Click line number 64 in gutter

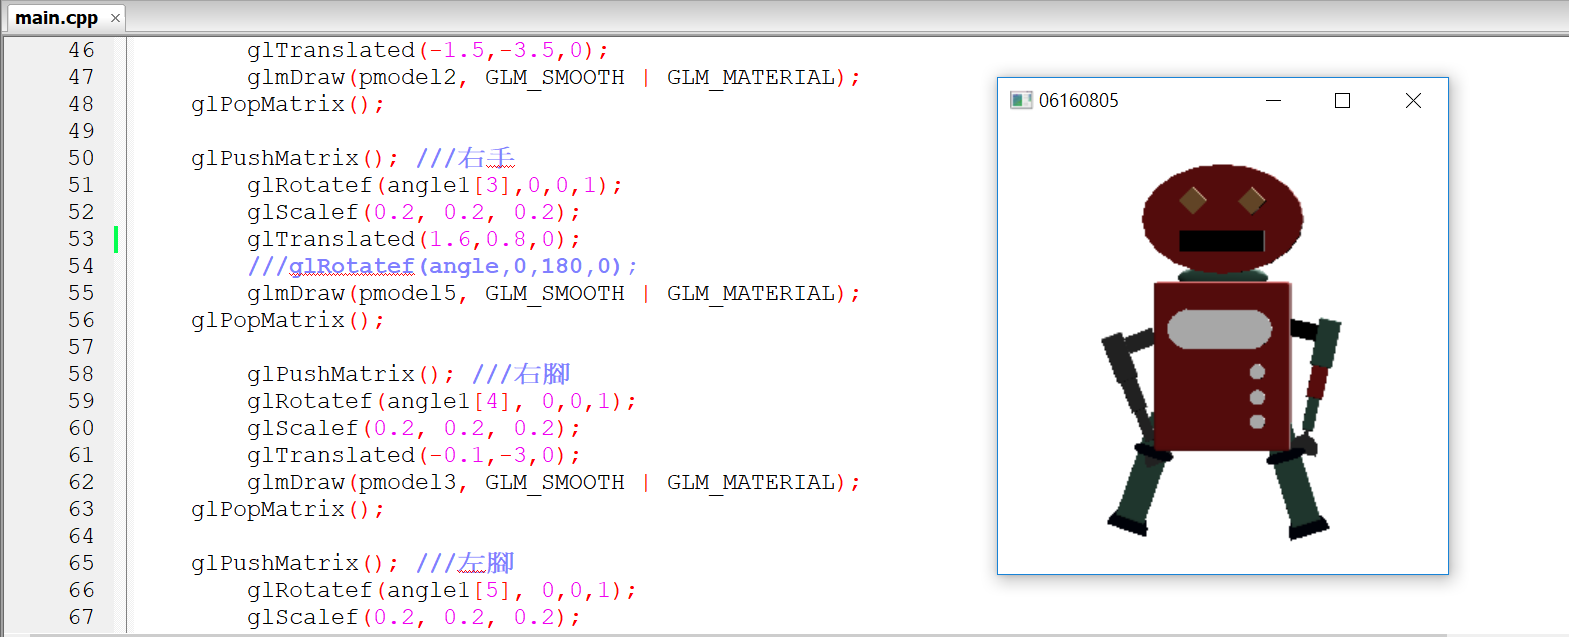81,536
